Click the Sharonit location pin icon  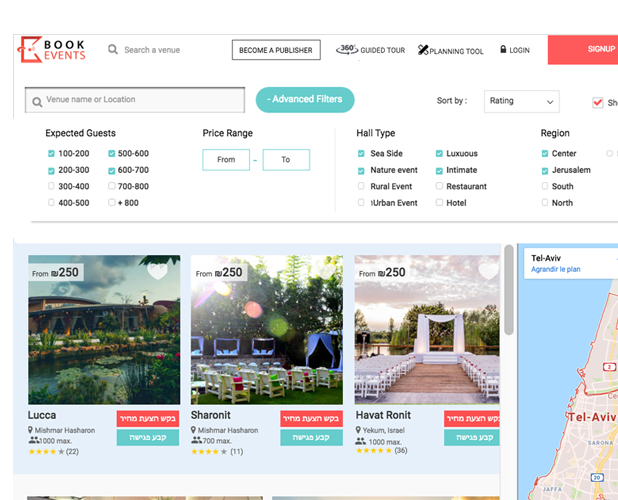[193, 430]
